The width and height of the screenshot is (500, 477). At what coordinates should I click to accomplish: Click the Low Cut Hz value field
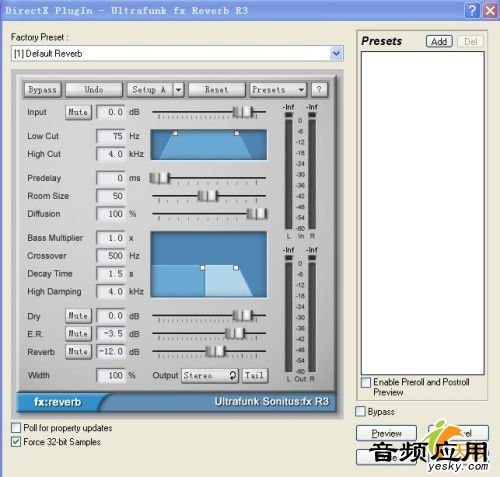pyautogui.click(x=111, y=136)
